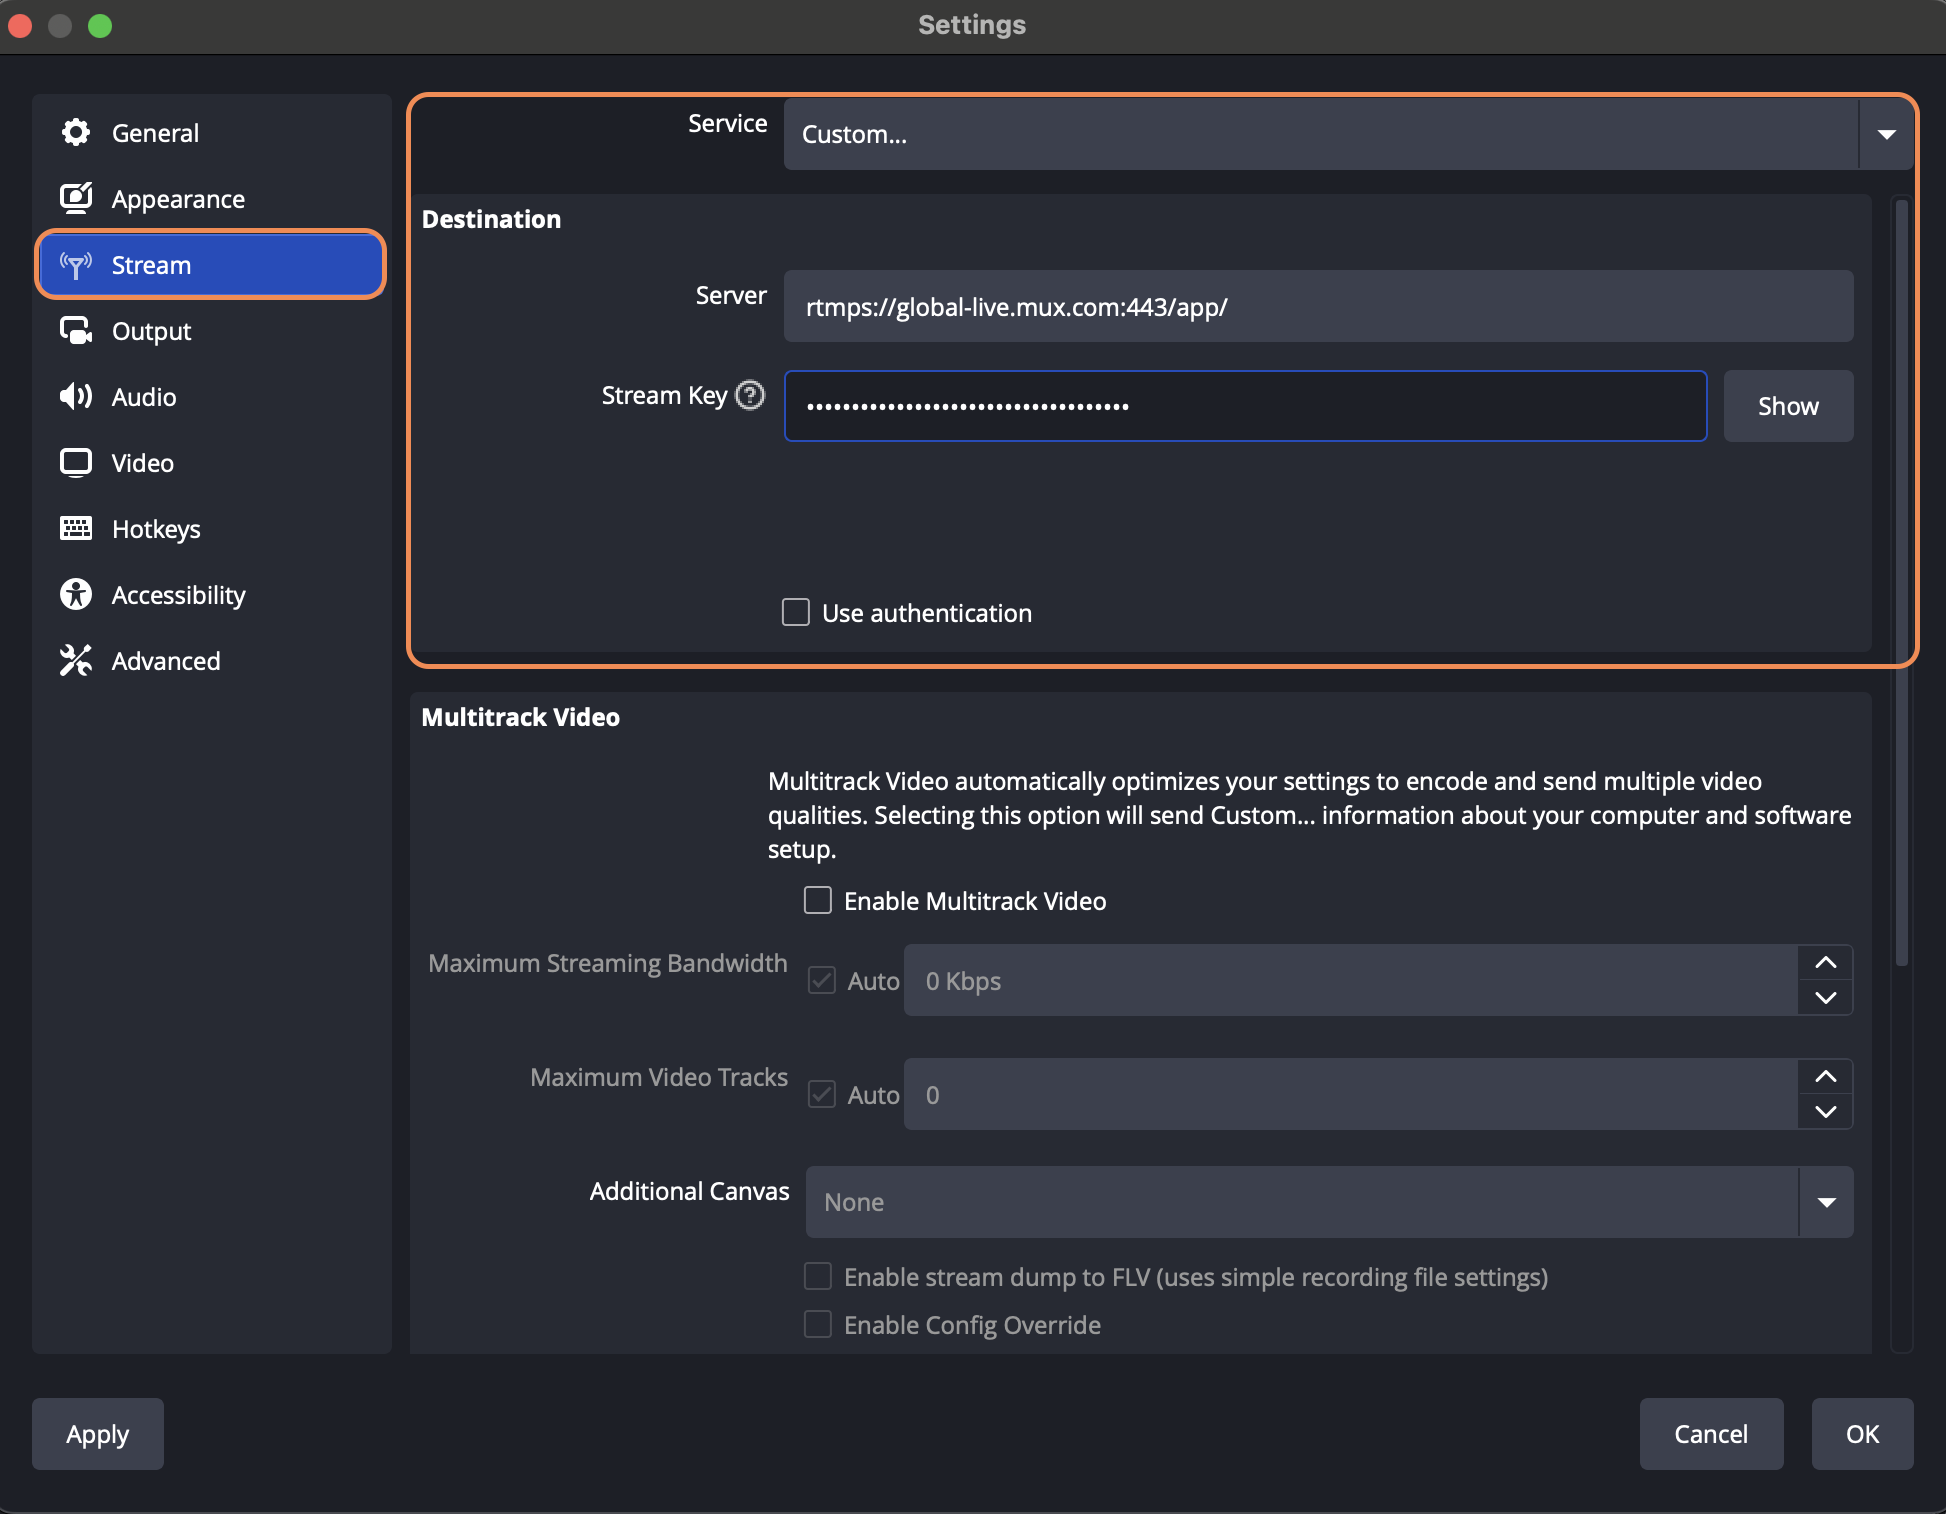The height and width of the screenshot is (1514, 1946).
Task: Decrease Maximum Streaming Bandwidth with down arrow
Action: click(x=1825, y=998)
